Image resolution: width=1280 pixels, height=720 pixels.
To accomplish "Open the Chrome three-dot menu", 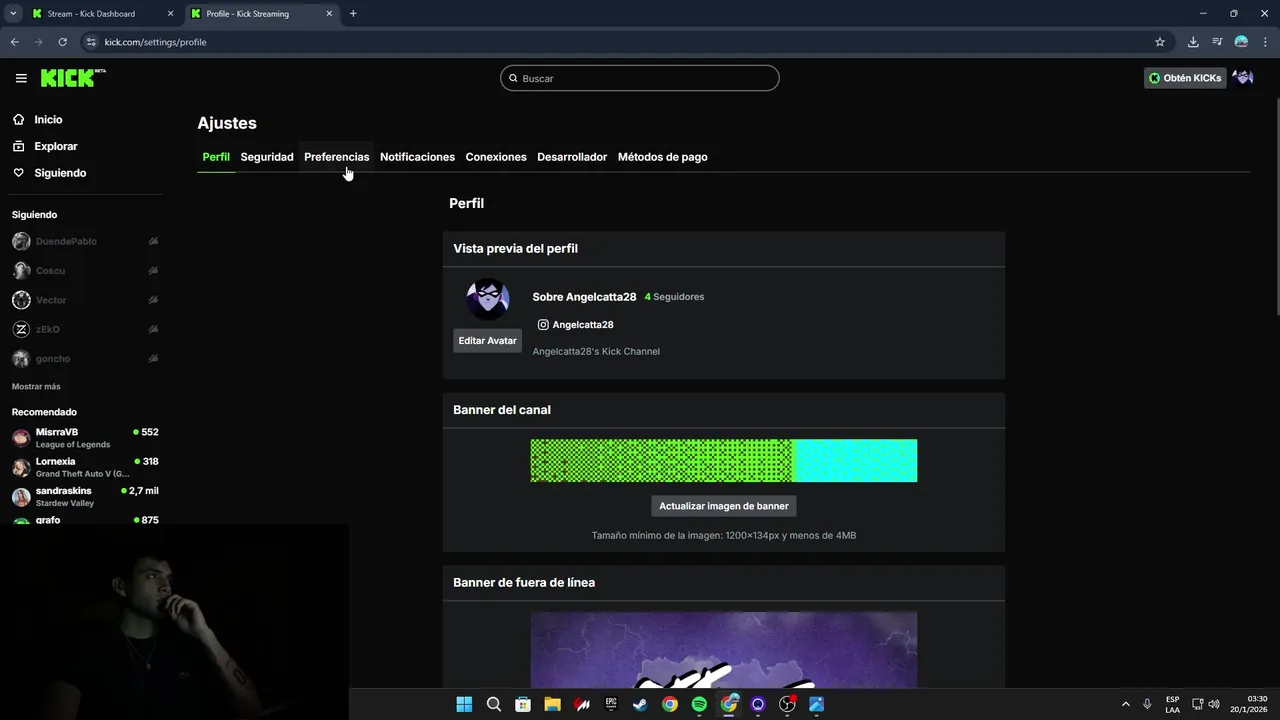I will [x=1264, y=42].
